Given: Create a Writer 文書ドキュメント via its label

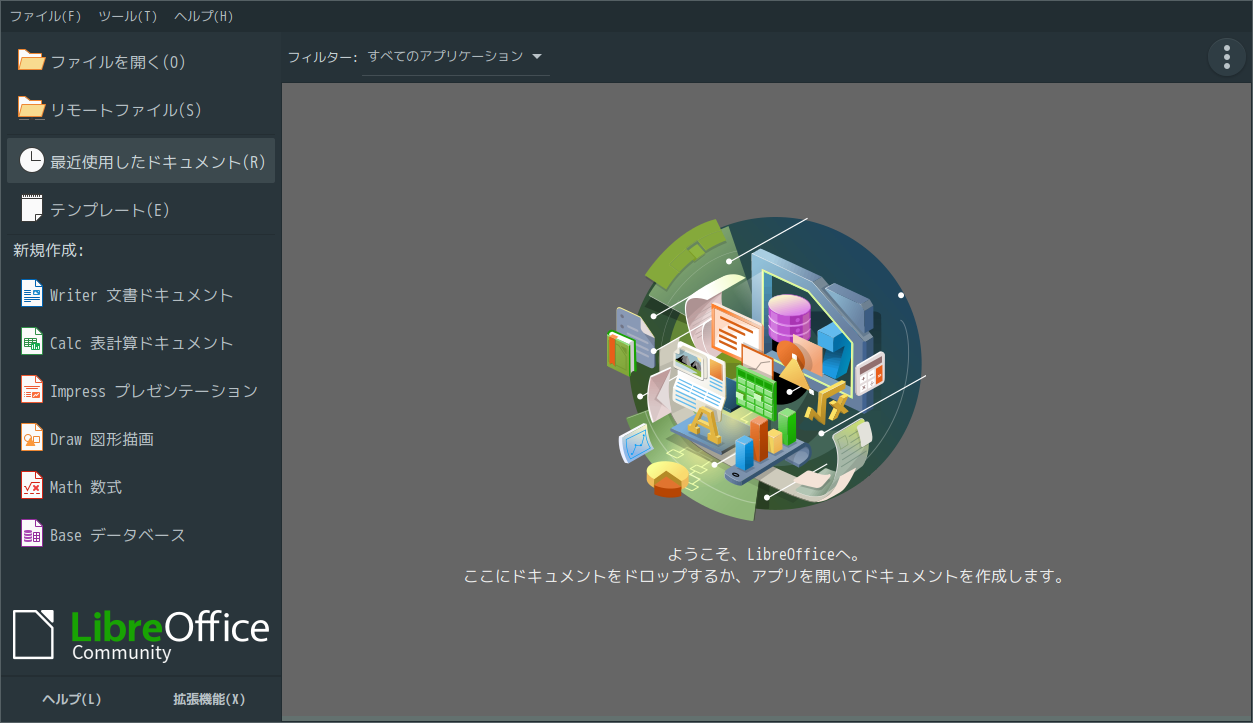Looking at the screenshot, I should coord(141,295).
